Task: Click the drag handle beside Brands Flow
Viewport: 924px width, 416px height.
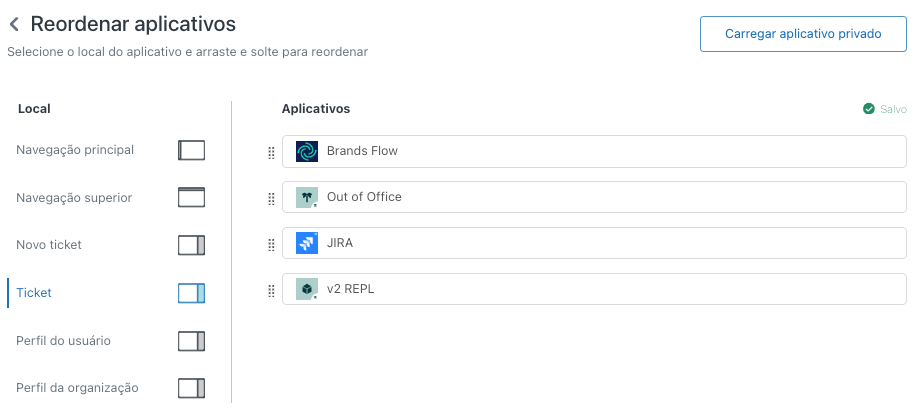Action: 271,152
